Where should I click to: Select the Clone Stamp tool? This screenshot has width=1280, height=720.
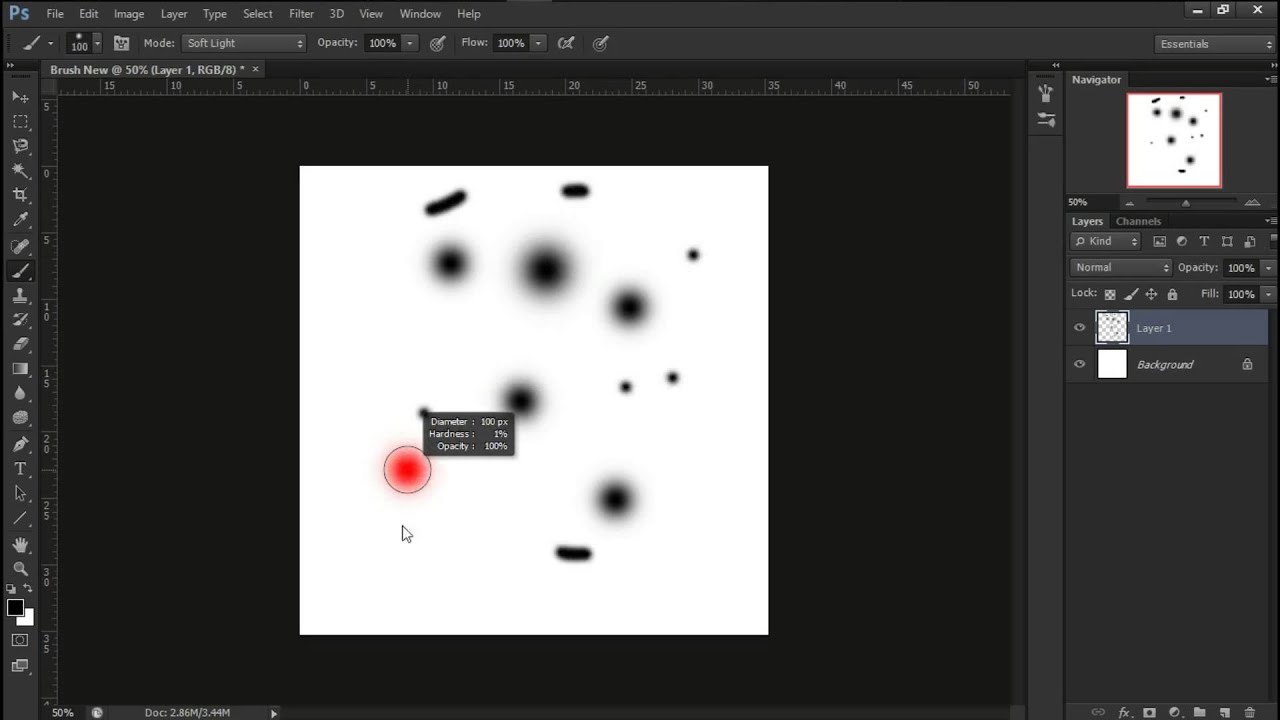(x=20, y=296)
